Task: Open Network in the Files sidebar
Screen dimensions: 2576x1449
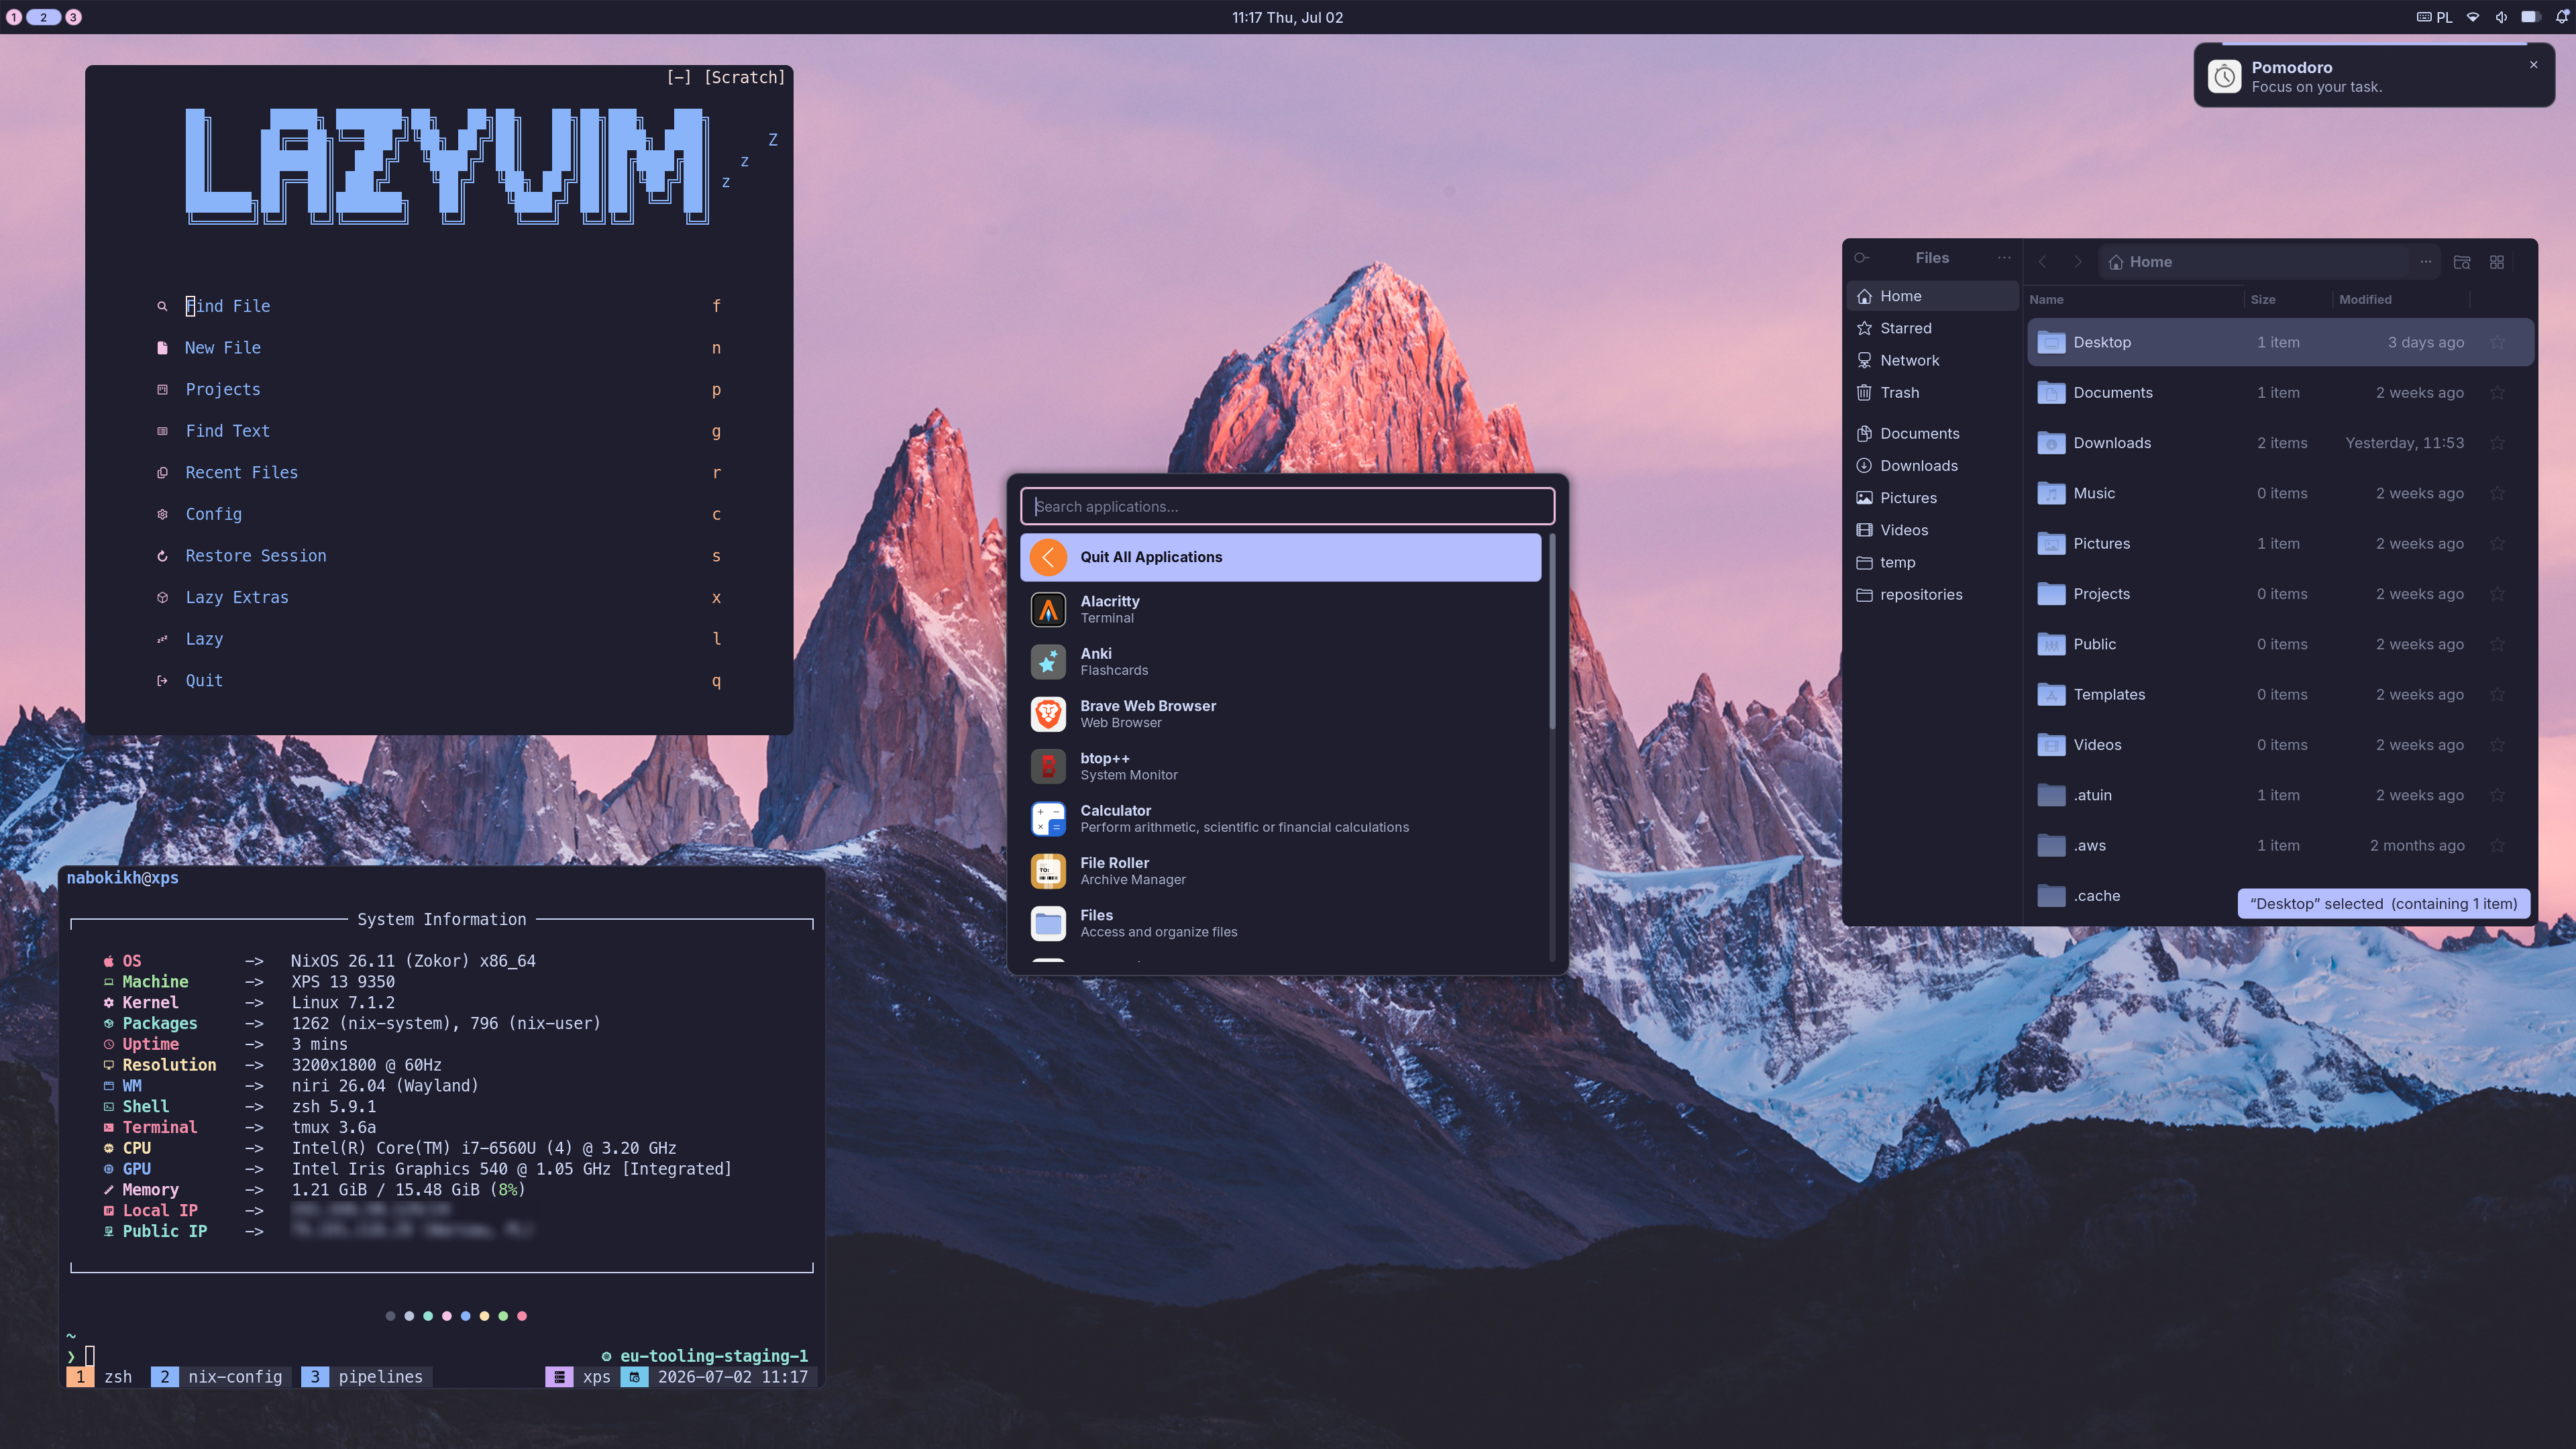Action: tap(1932, 360)
